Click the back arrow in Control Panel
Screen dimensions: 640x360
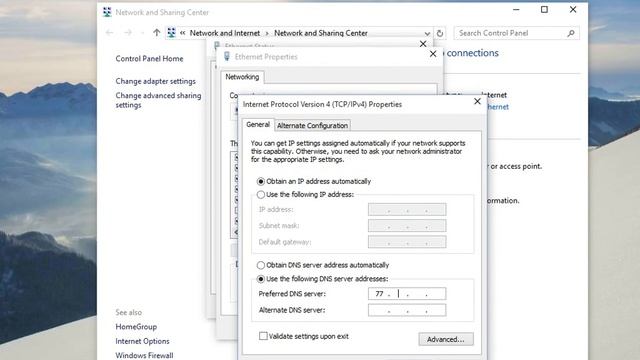[x=109, y=33]
